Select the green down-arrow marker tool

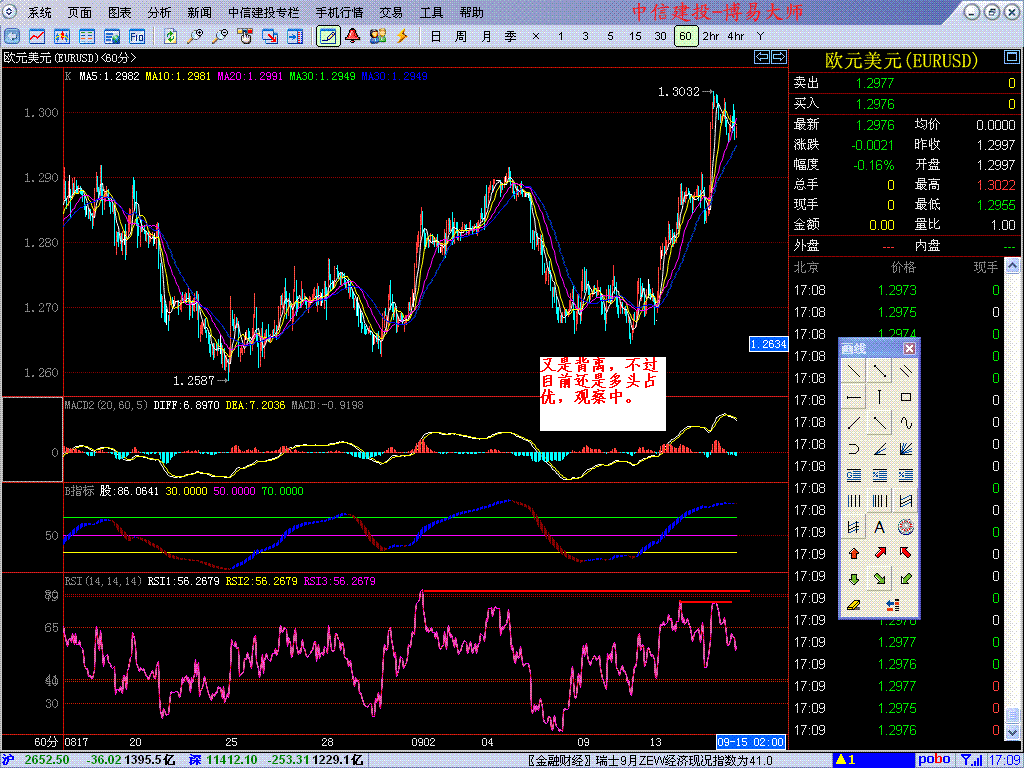click(x=853, y=579)
